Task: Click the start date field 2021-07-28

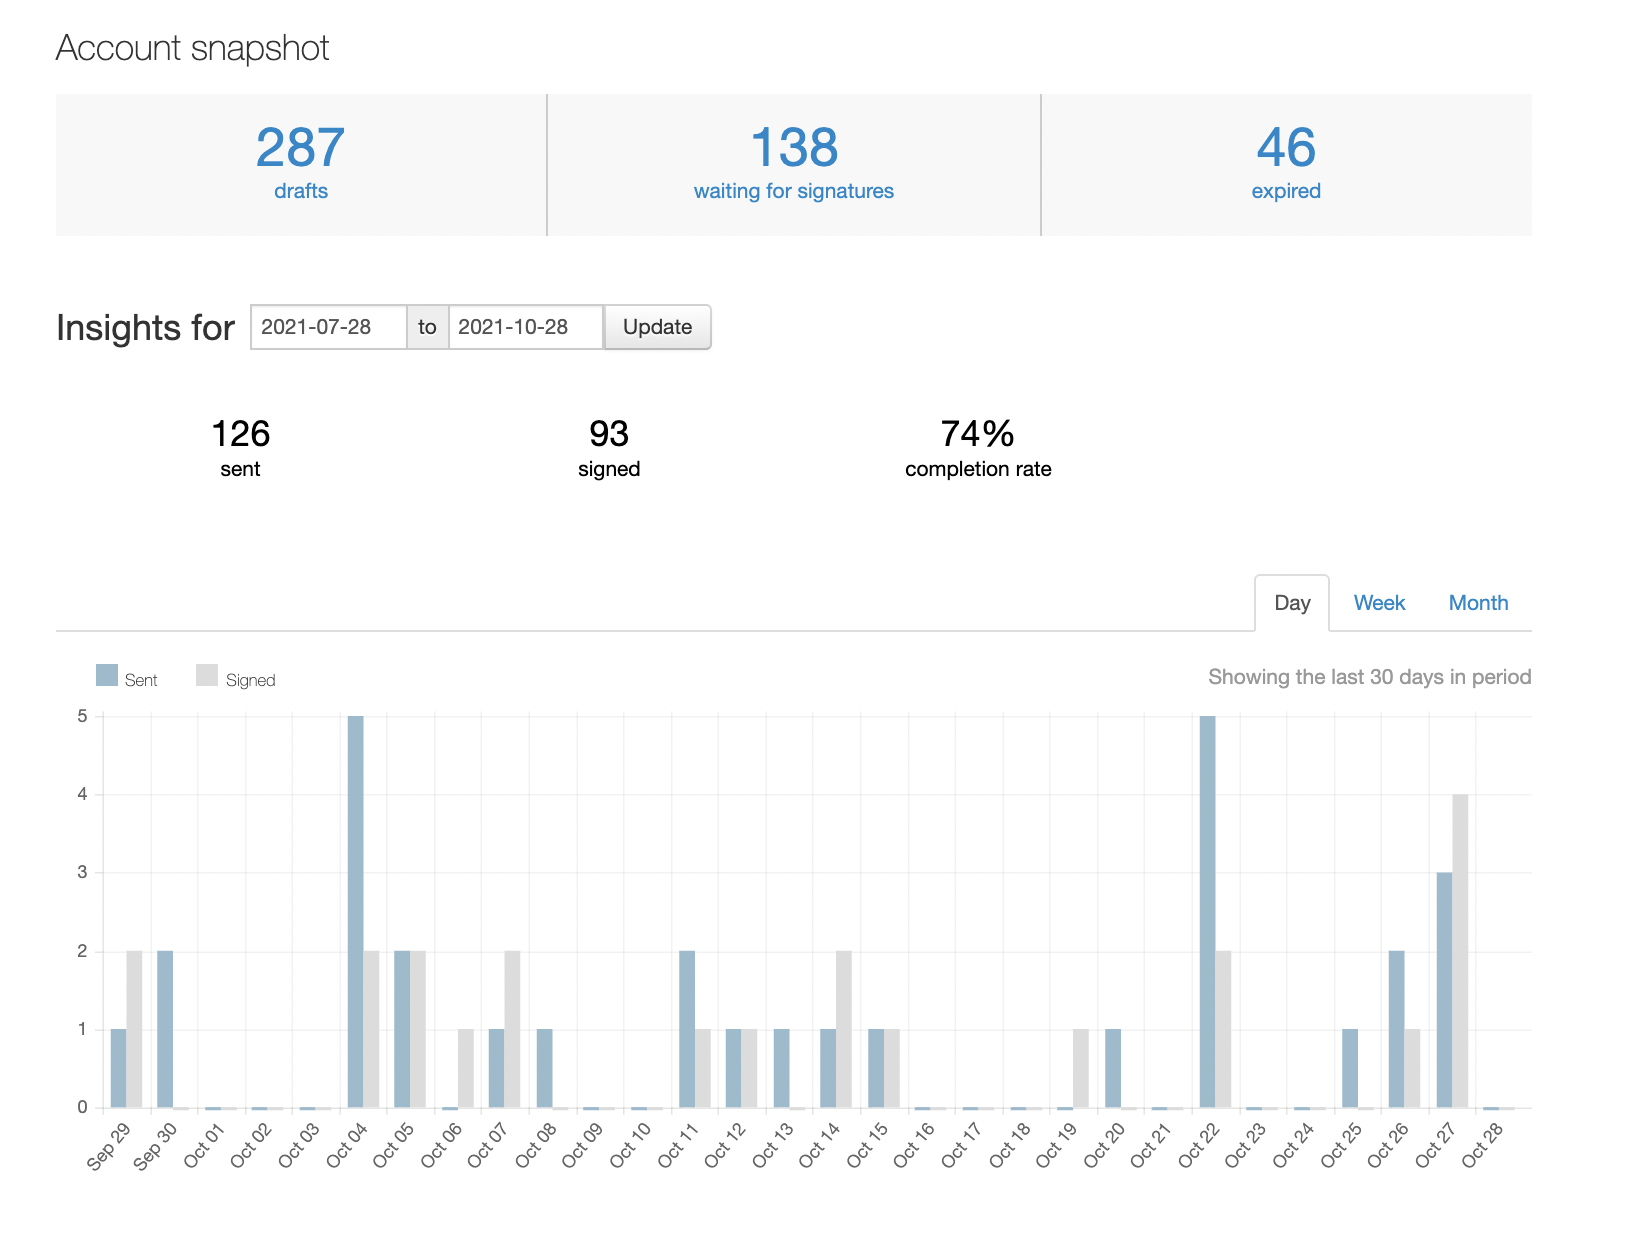Action: (x=328, y=327)
